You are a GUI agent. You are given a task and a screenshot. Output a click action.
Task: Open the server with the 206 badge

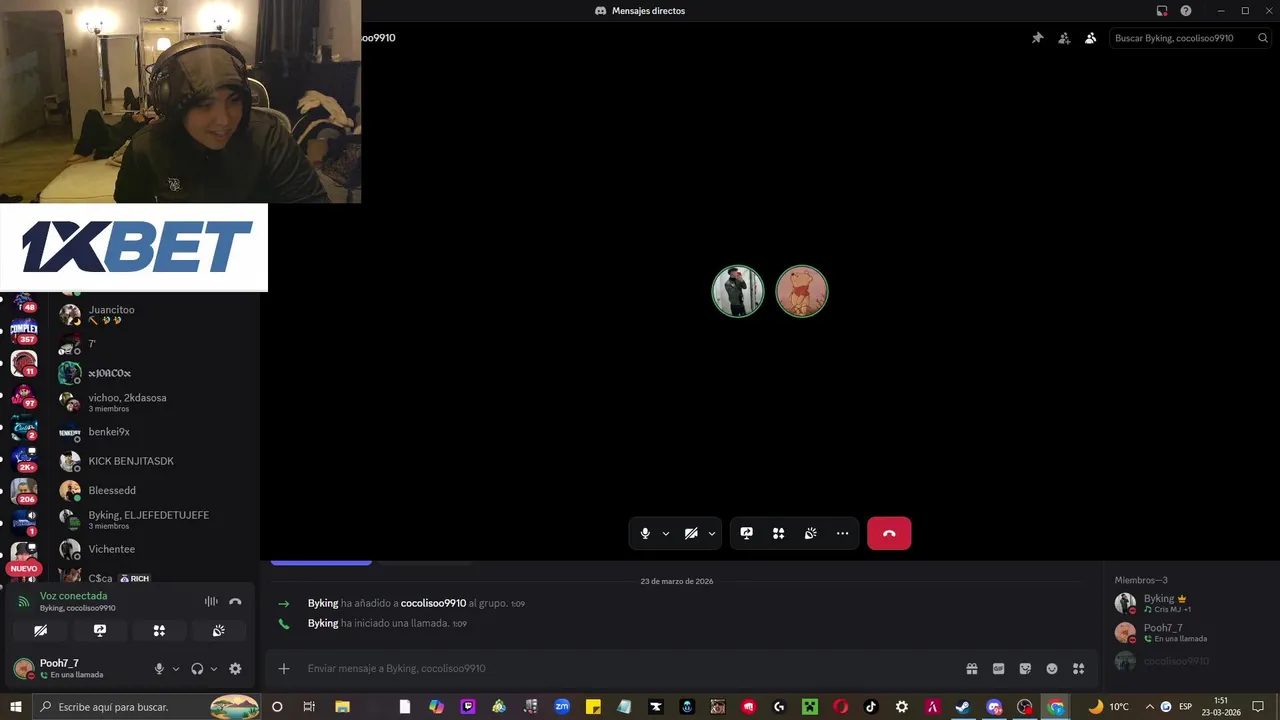[x=24, y=491]
